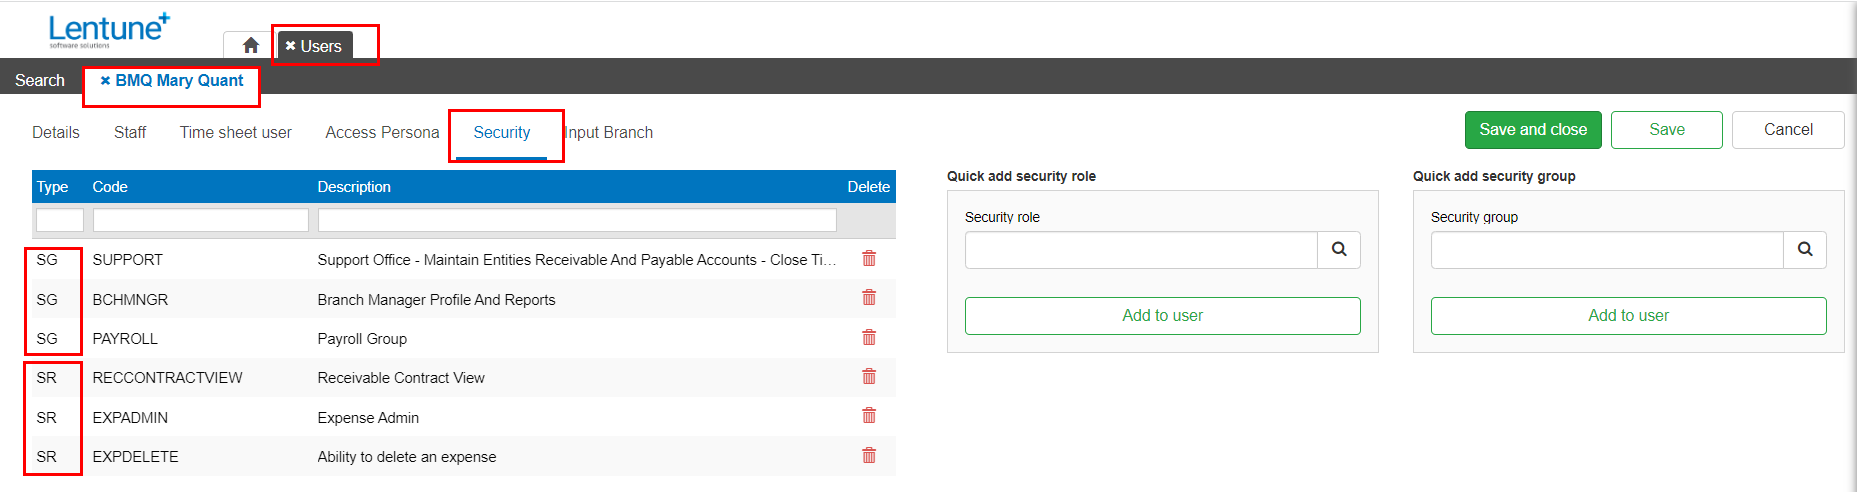Open the home icon tab
The height and width of the screenshot is (492, 1857).
click(250, 45)
